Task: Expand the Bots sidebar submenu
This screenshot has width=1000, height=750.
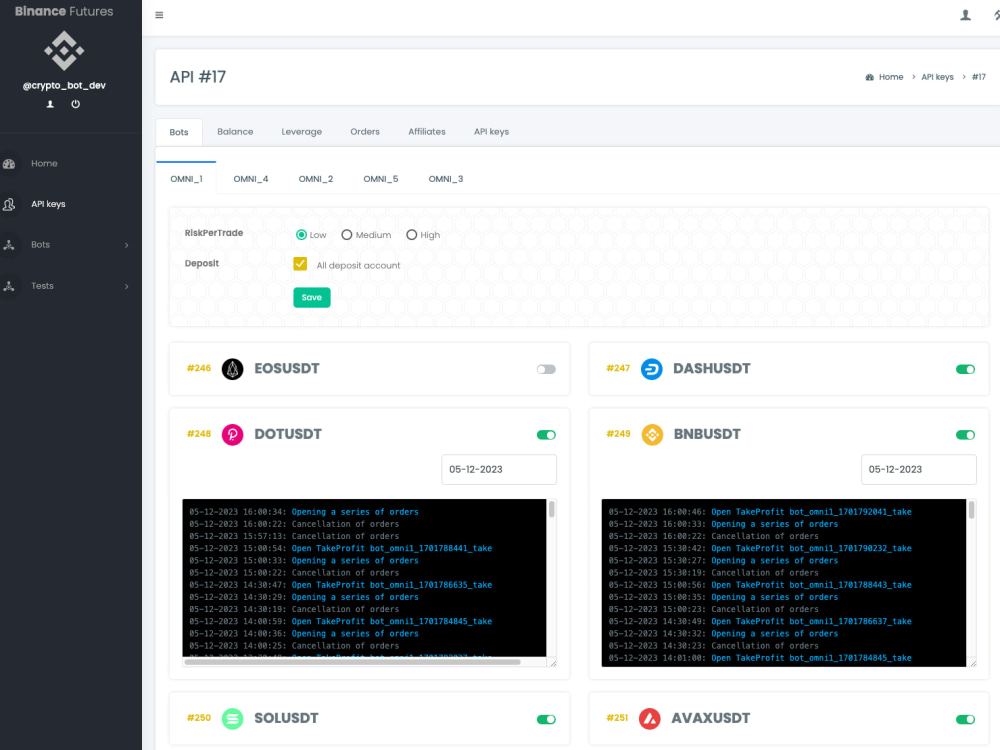Action: [126, 245]
